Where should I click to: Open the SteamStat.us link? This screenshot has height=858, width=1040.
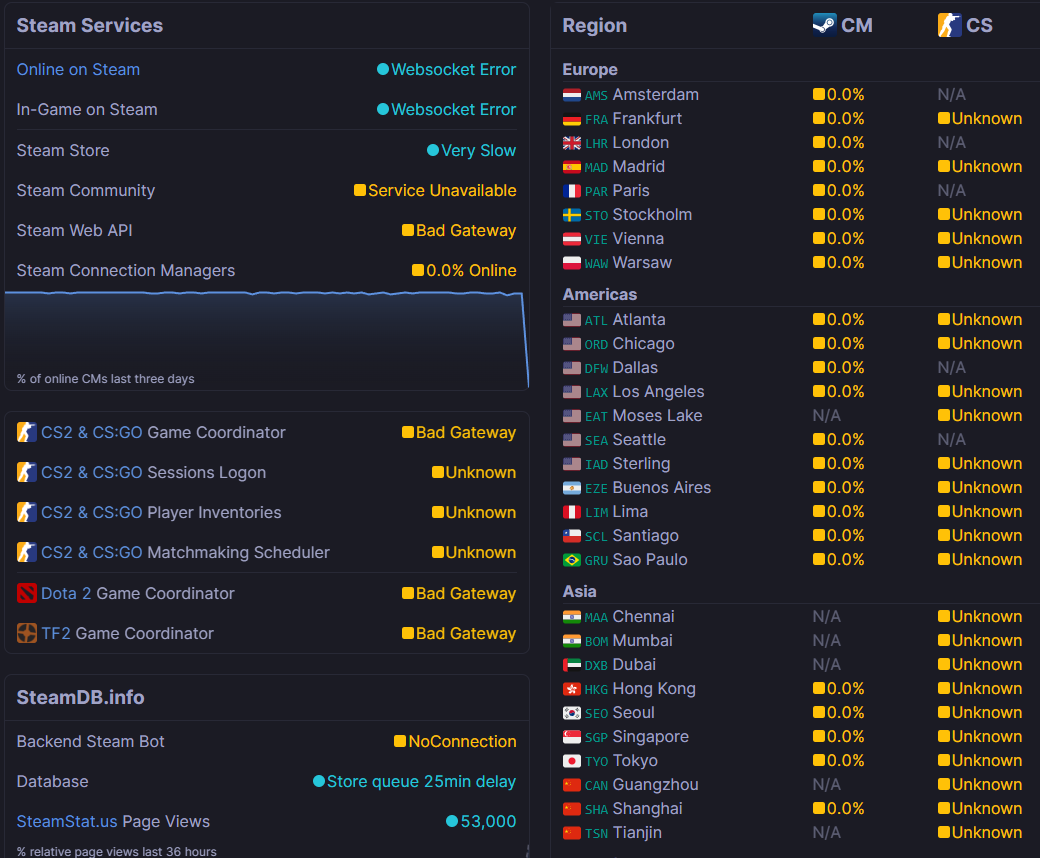[67, 822]
